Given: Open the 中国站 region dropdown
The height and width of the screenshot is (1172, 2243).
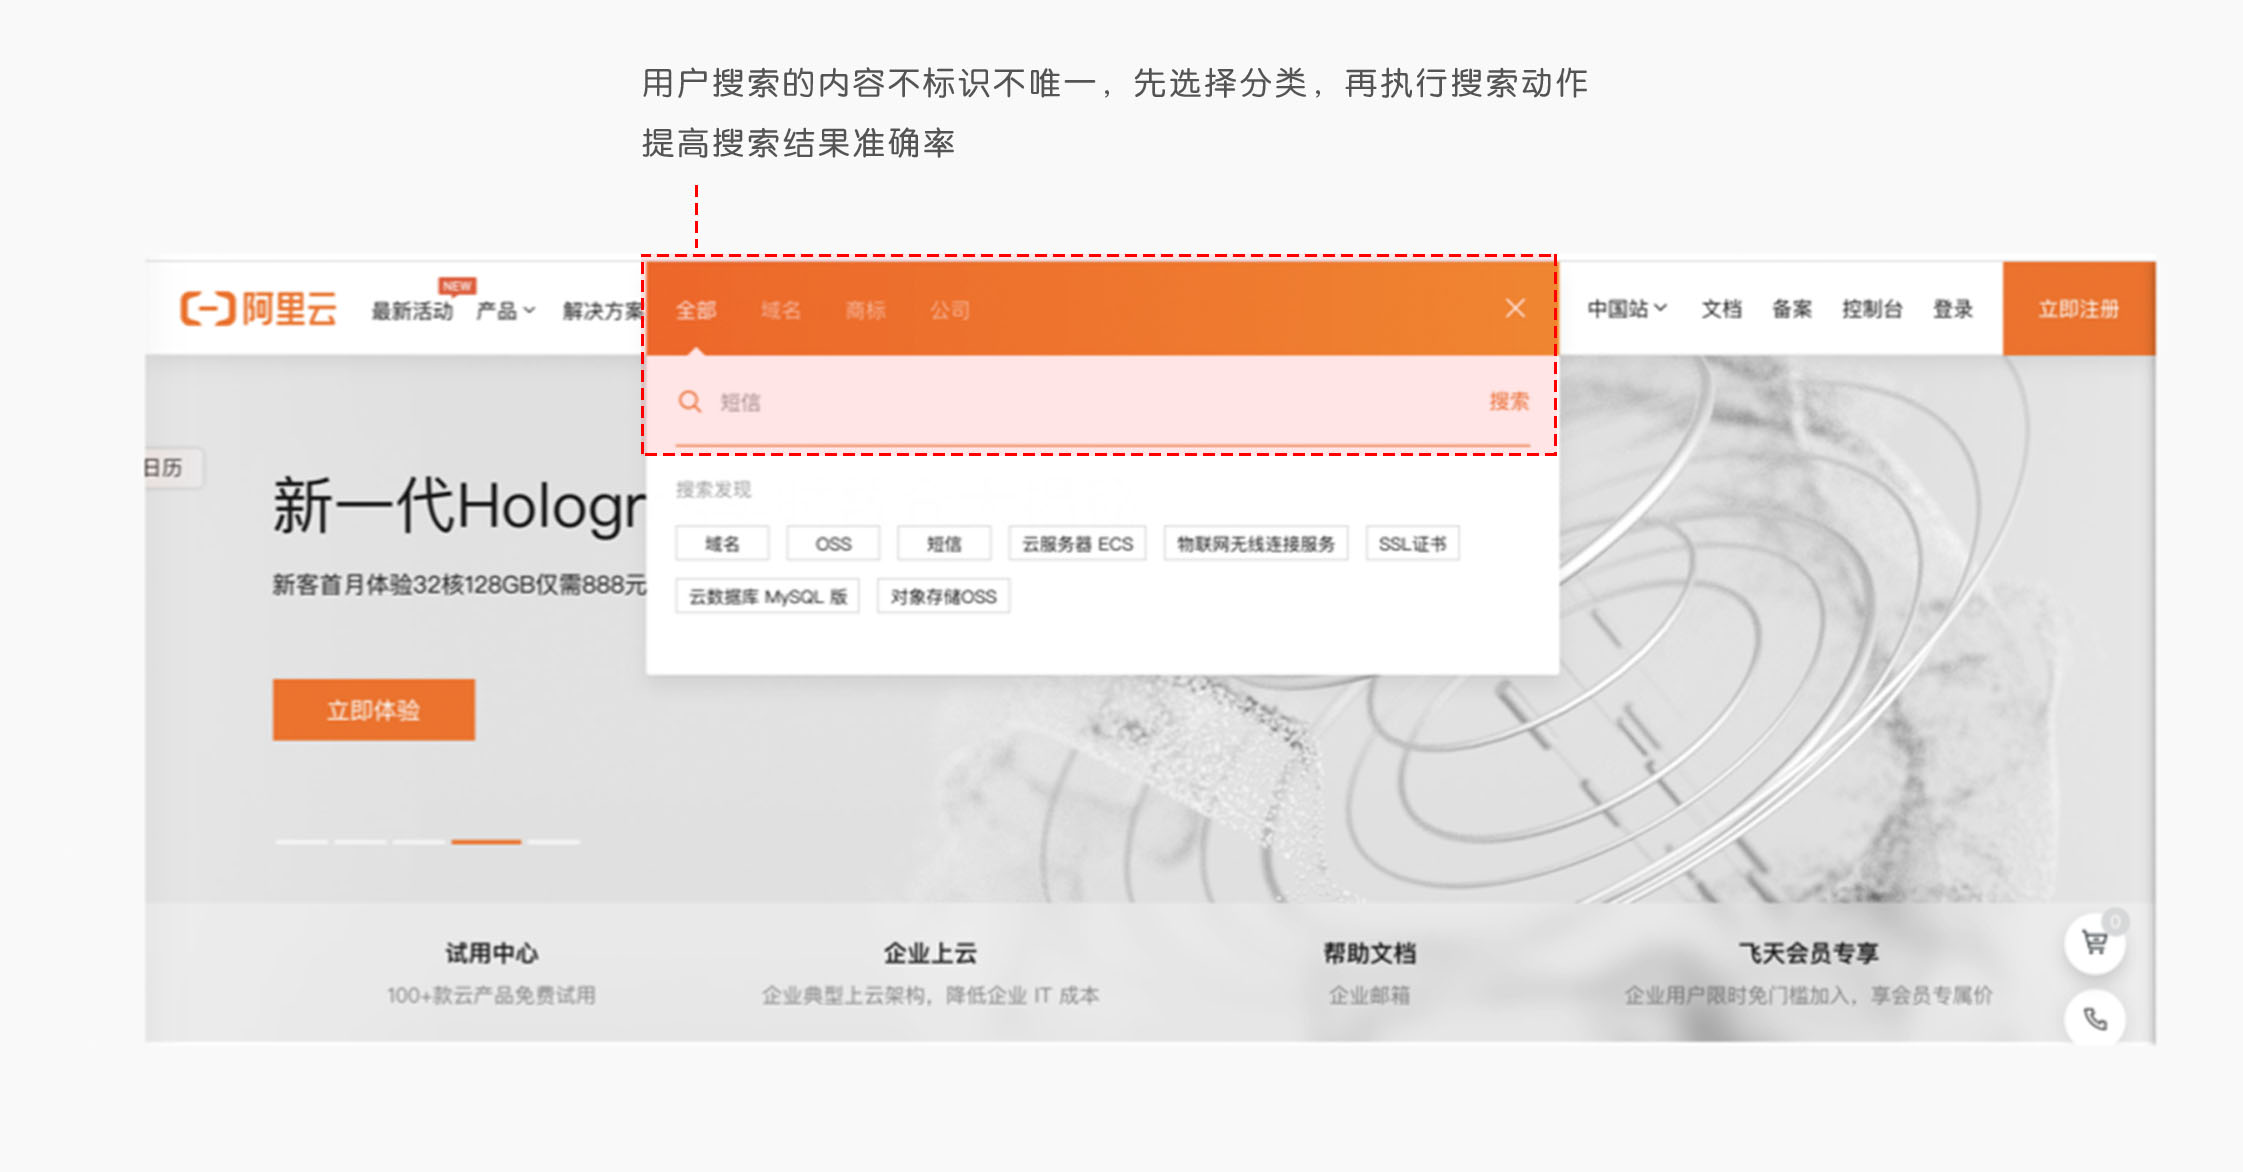Looking at the screenshot, I should pos(1626,309).
